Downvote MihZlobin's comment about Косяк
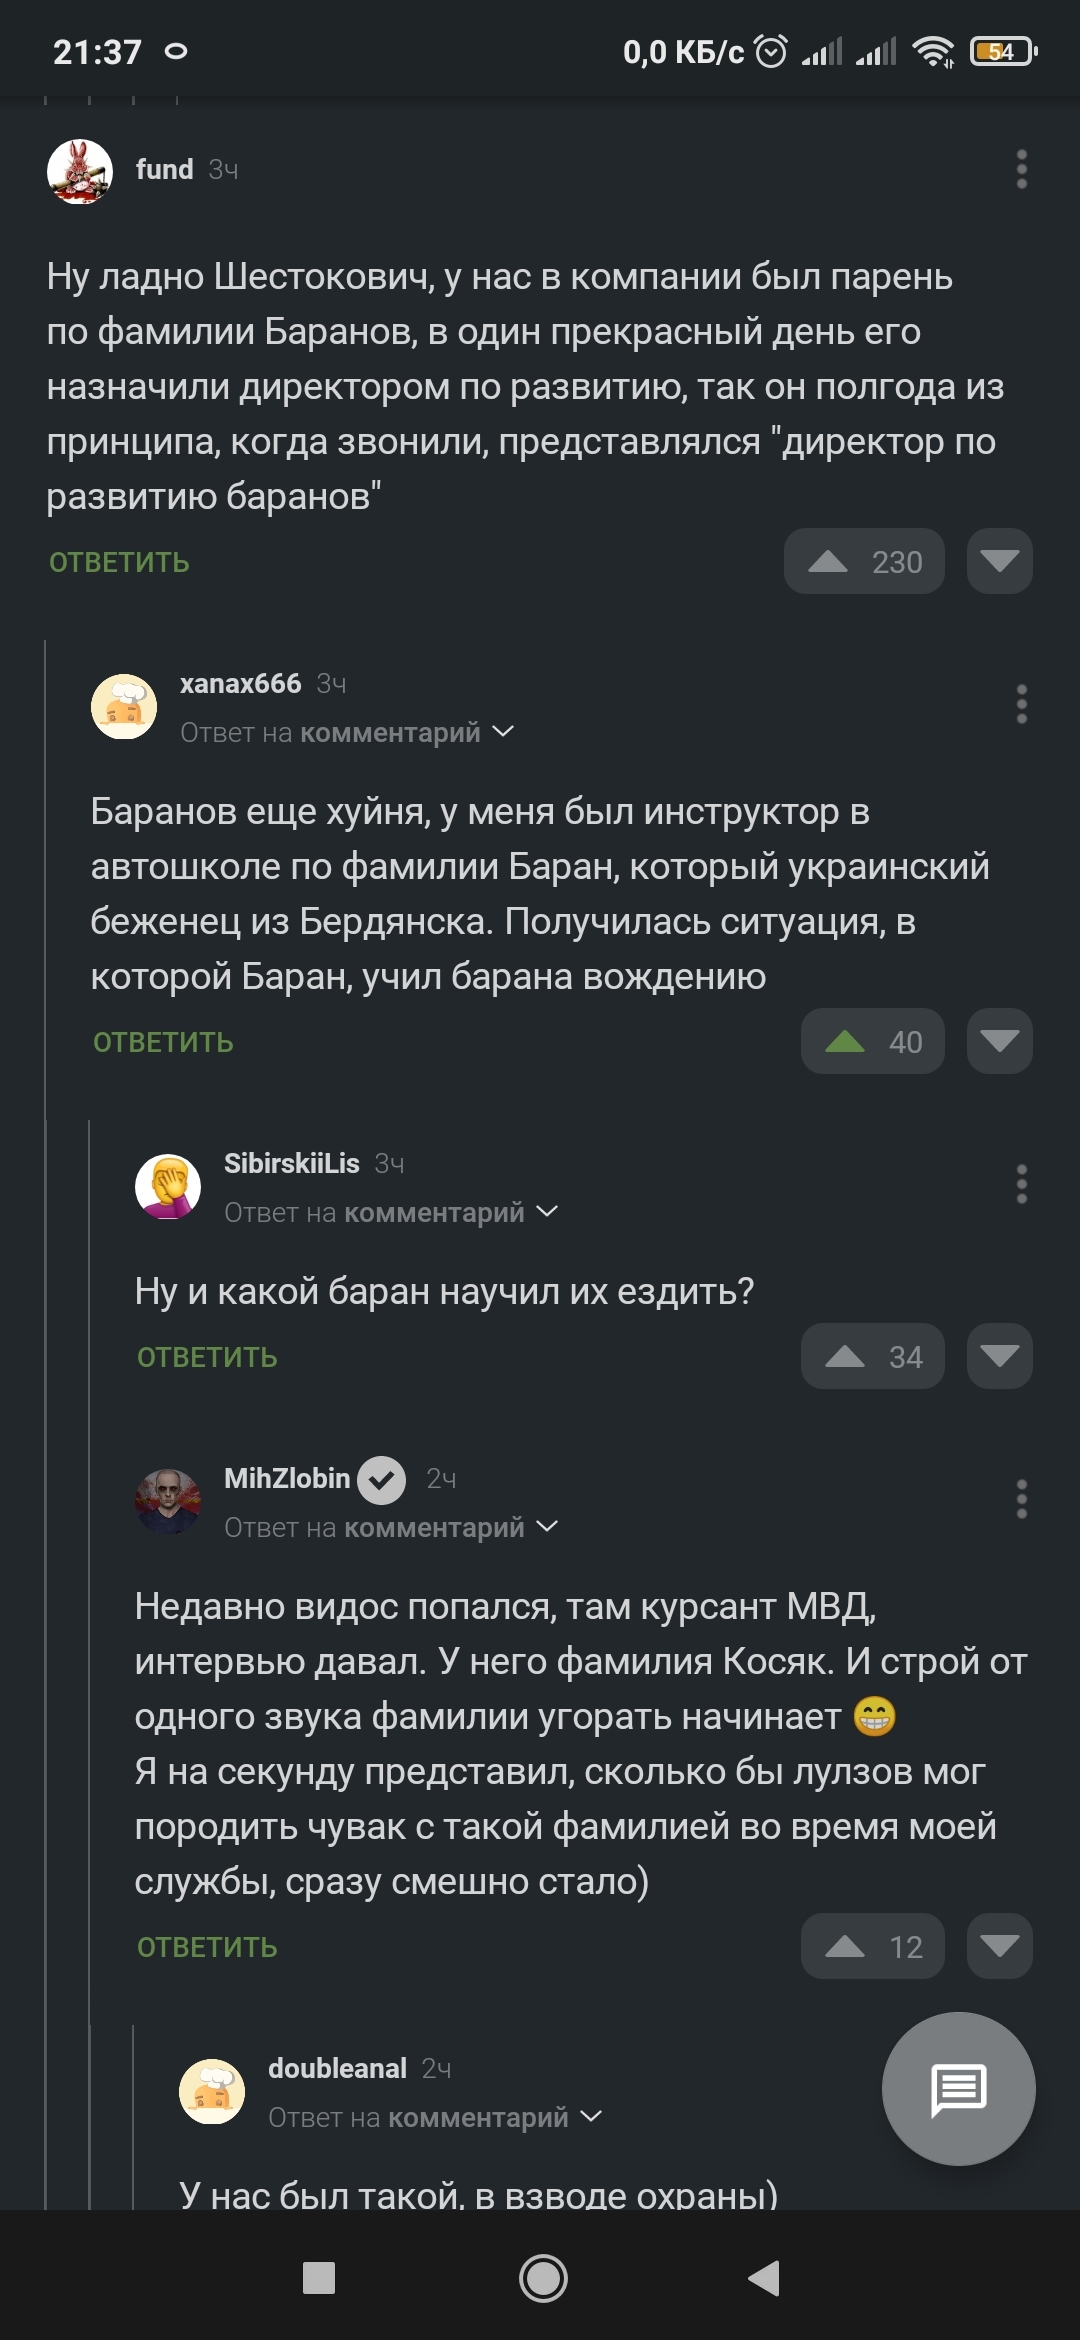The width and height of the screenshot is (1080, 2340). tap(999, 1946)
